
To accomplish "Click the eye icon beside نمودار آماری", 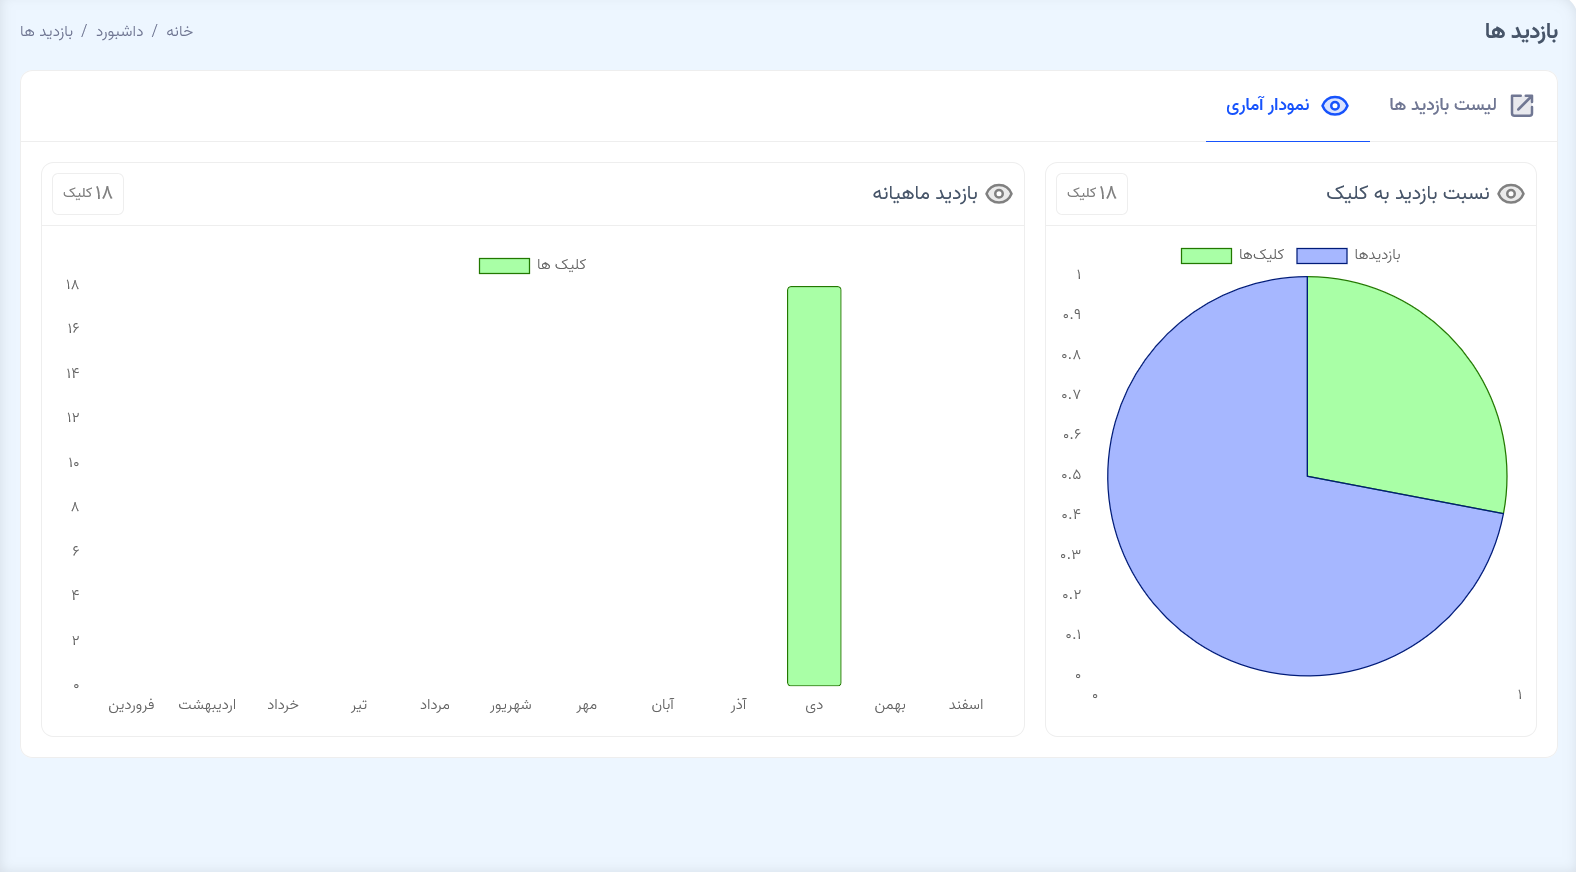I will click(1335, 105).
